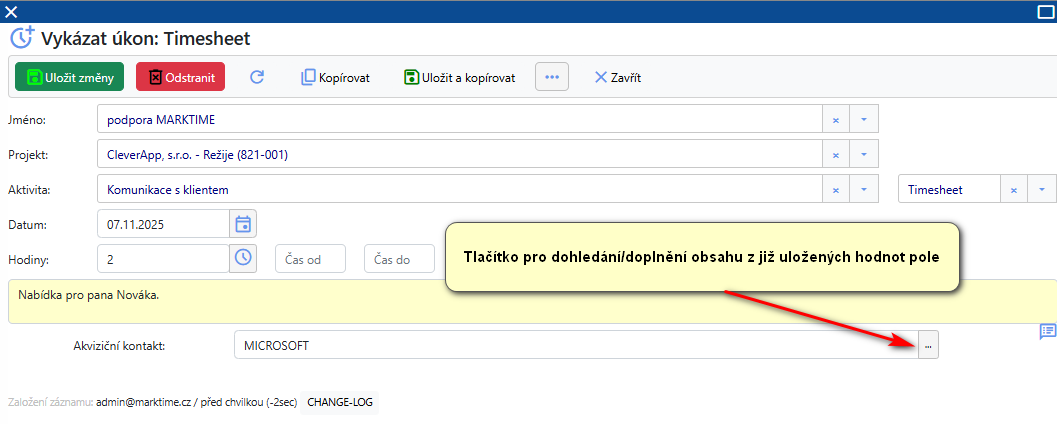
Task: Expand the Aktivita dropdown
Action: point(864,189)
